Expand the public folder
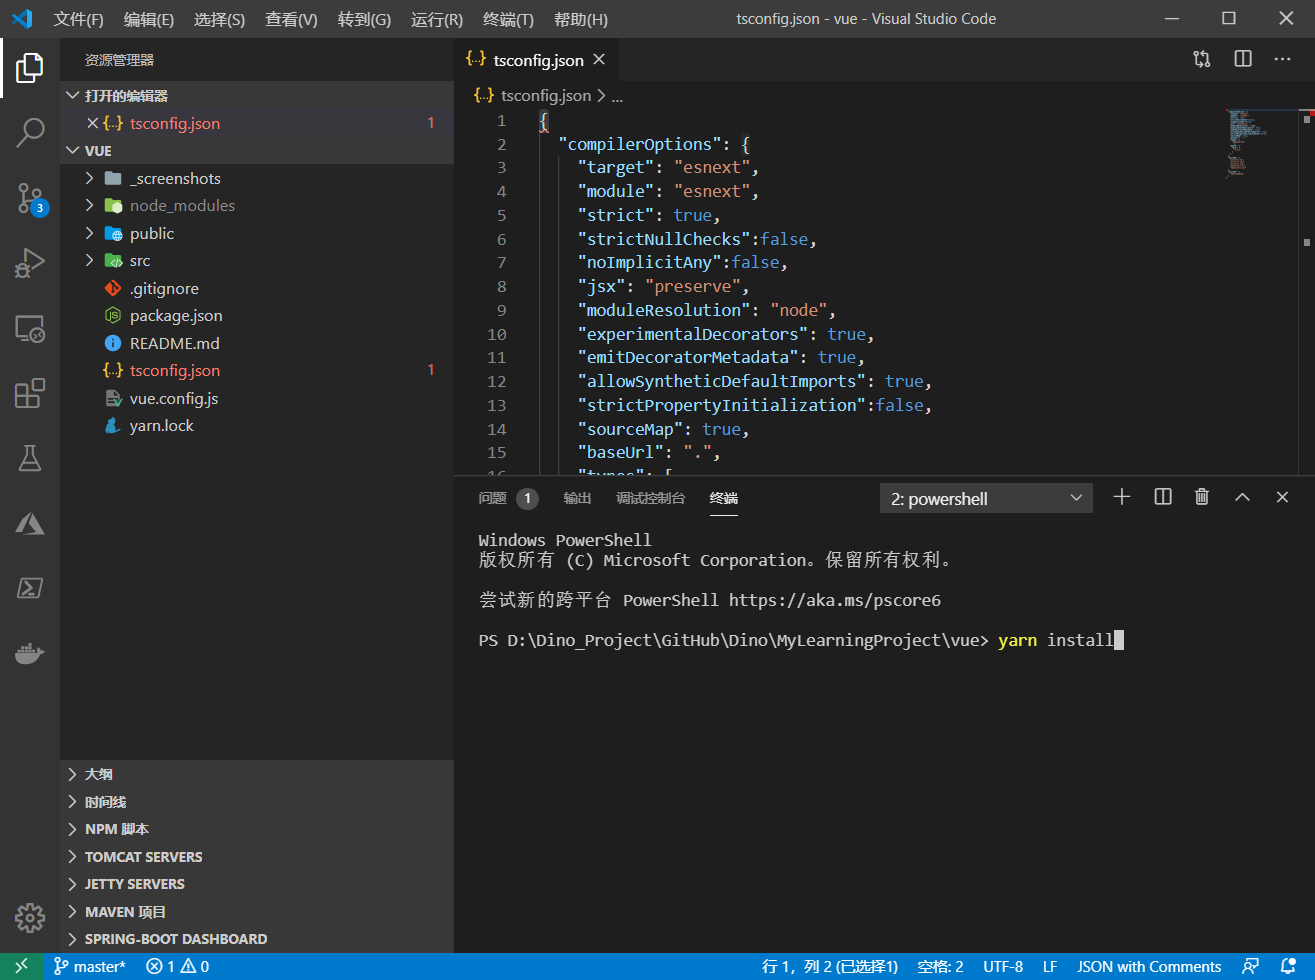The width and height of the screenshot is (1315, 980). point(257,233)
